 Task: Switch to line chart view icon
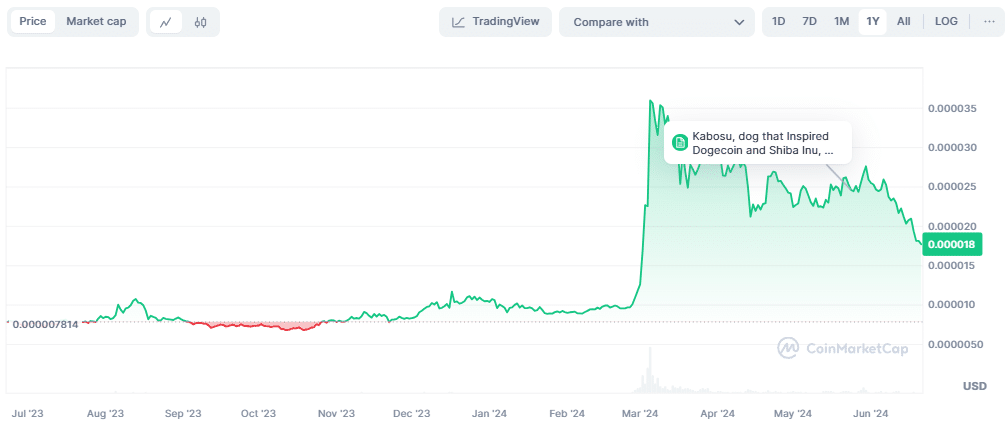[x=166, y=22]
